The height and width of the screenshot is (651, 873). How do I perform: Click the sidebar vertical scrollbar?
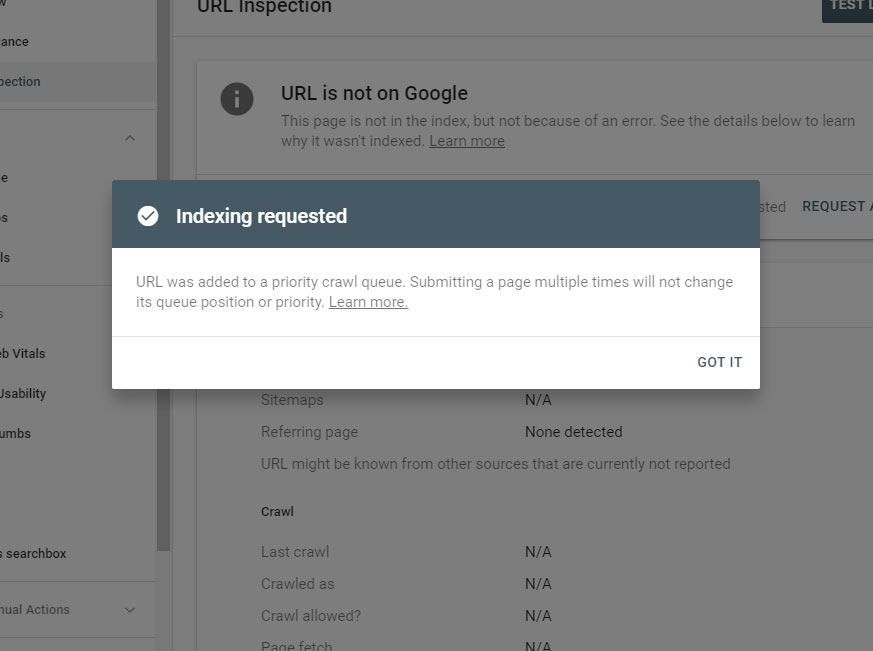pyautogui.click(x=163, y=276)
